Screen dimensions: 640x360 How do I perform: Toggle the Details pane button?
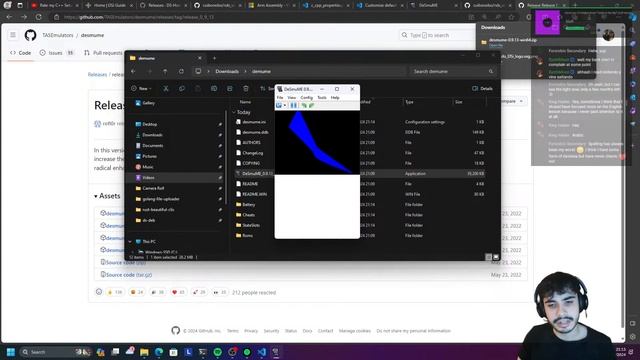pos(482,89)
